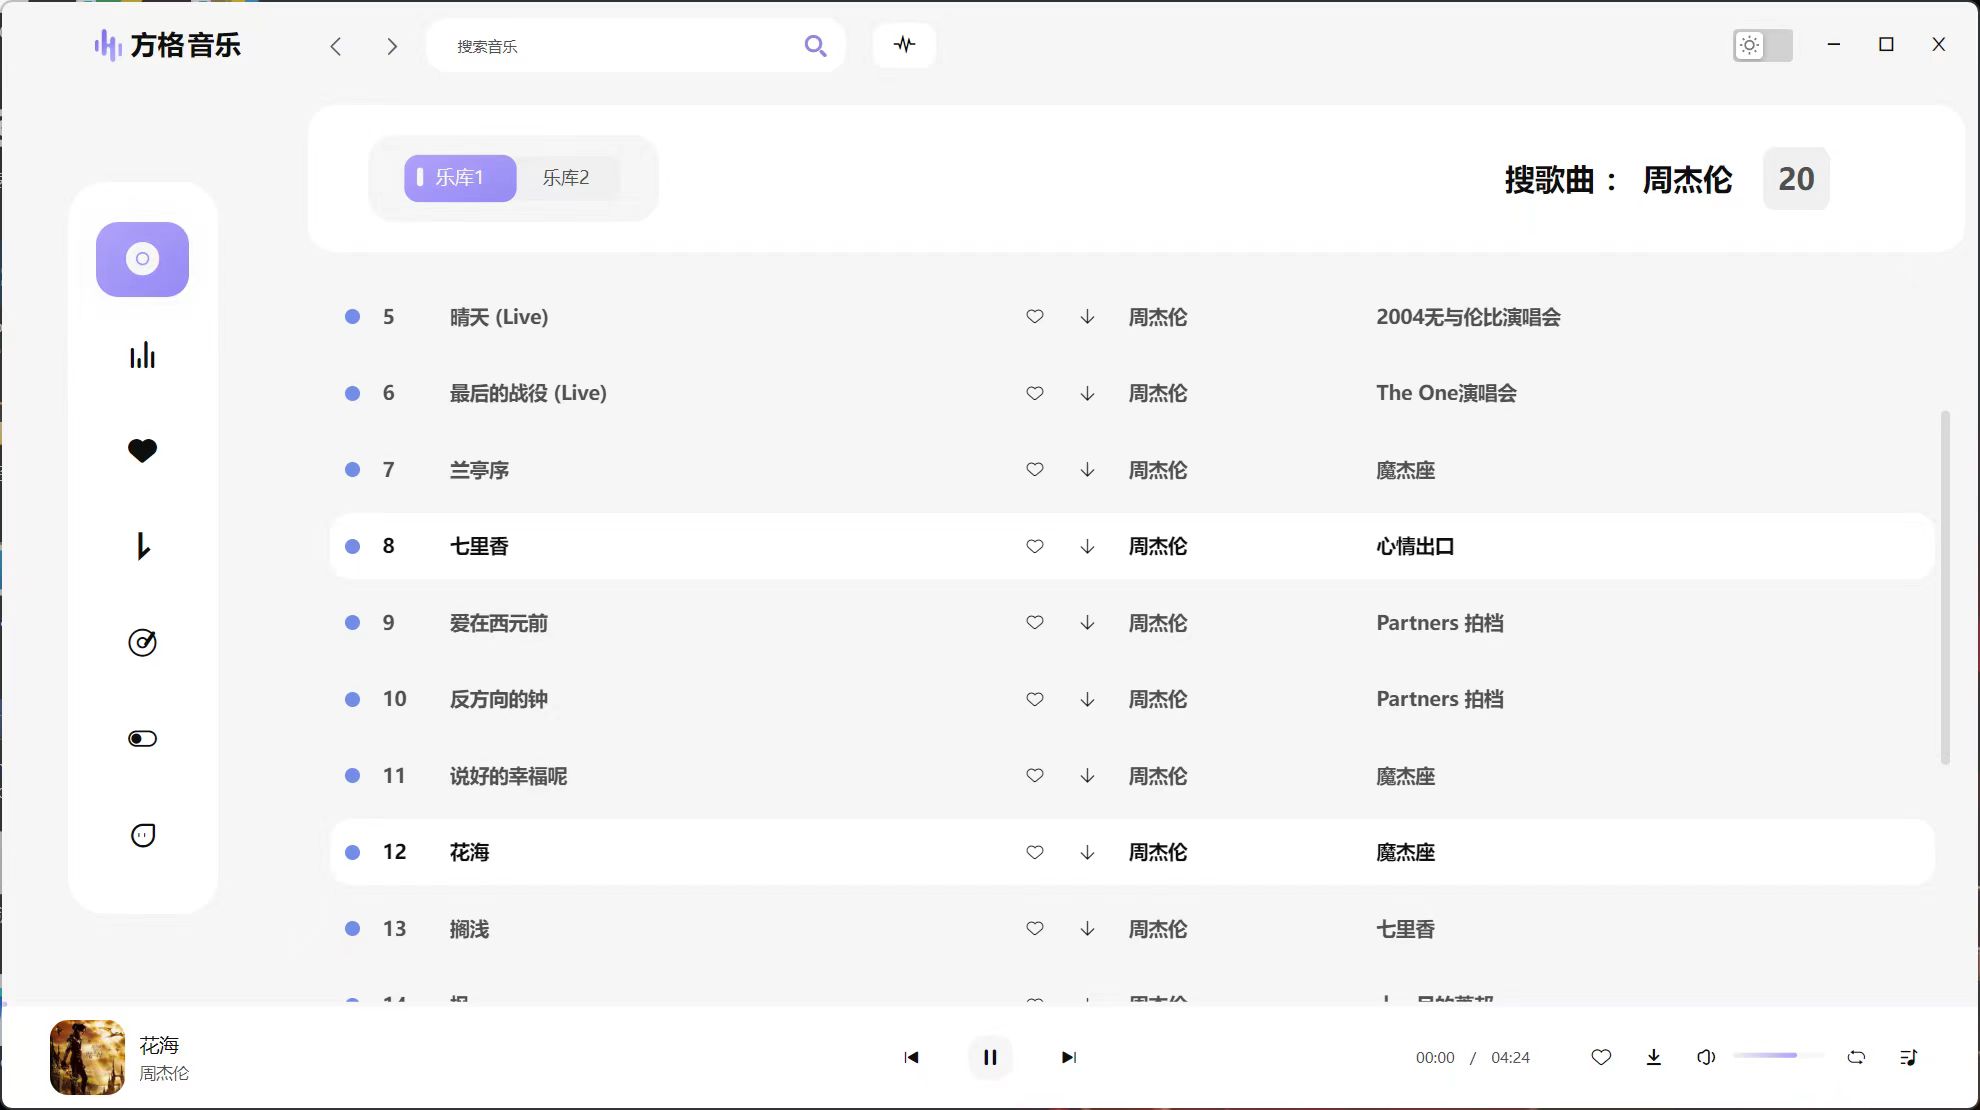Click the face icon in sidebar

pyautogui.click(x=142, y=835)
